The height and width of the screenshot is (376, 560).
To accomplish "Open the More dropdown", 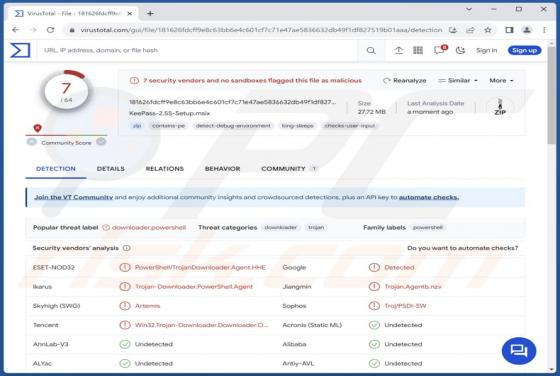I will tap(501, 80).
